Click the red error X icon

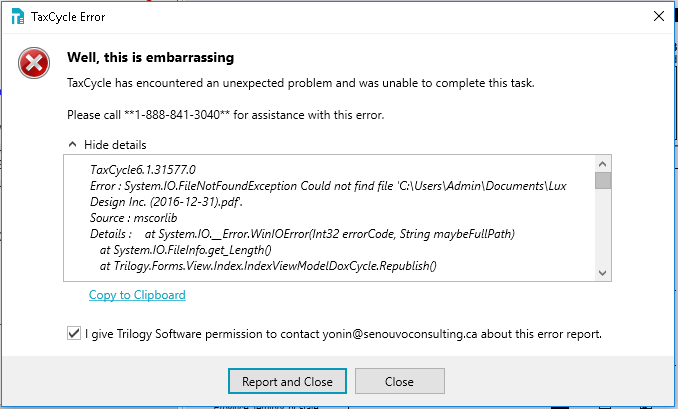coord(34,63)
